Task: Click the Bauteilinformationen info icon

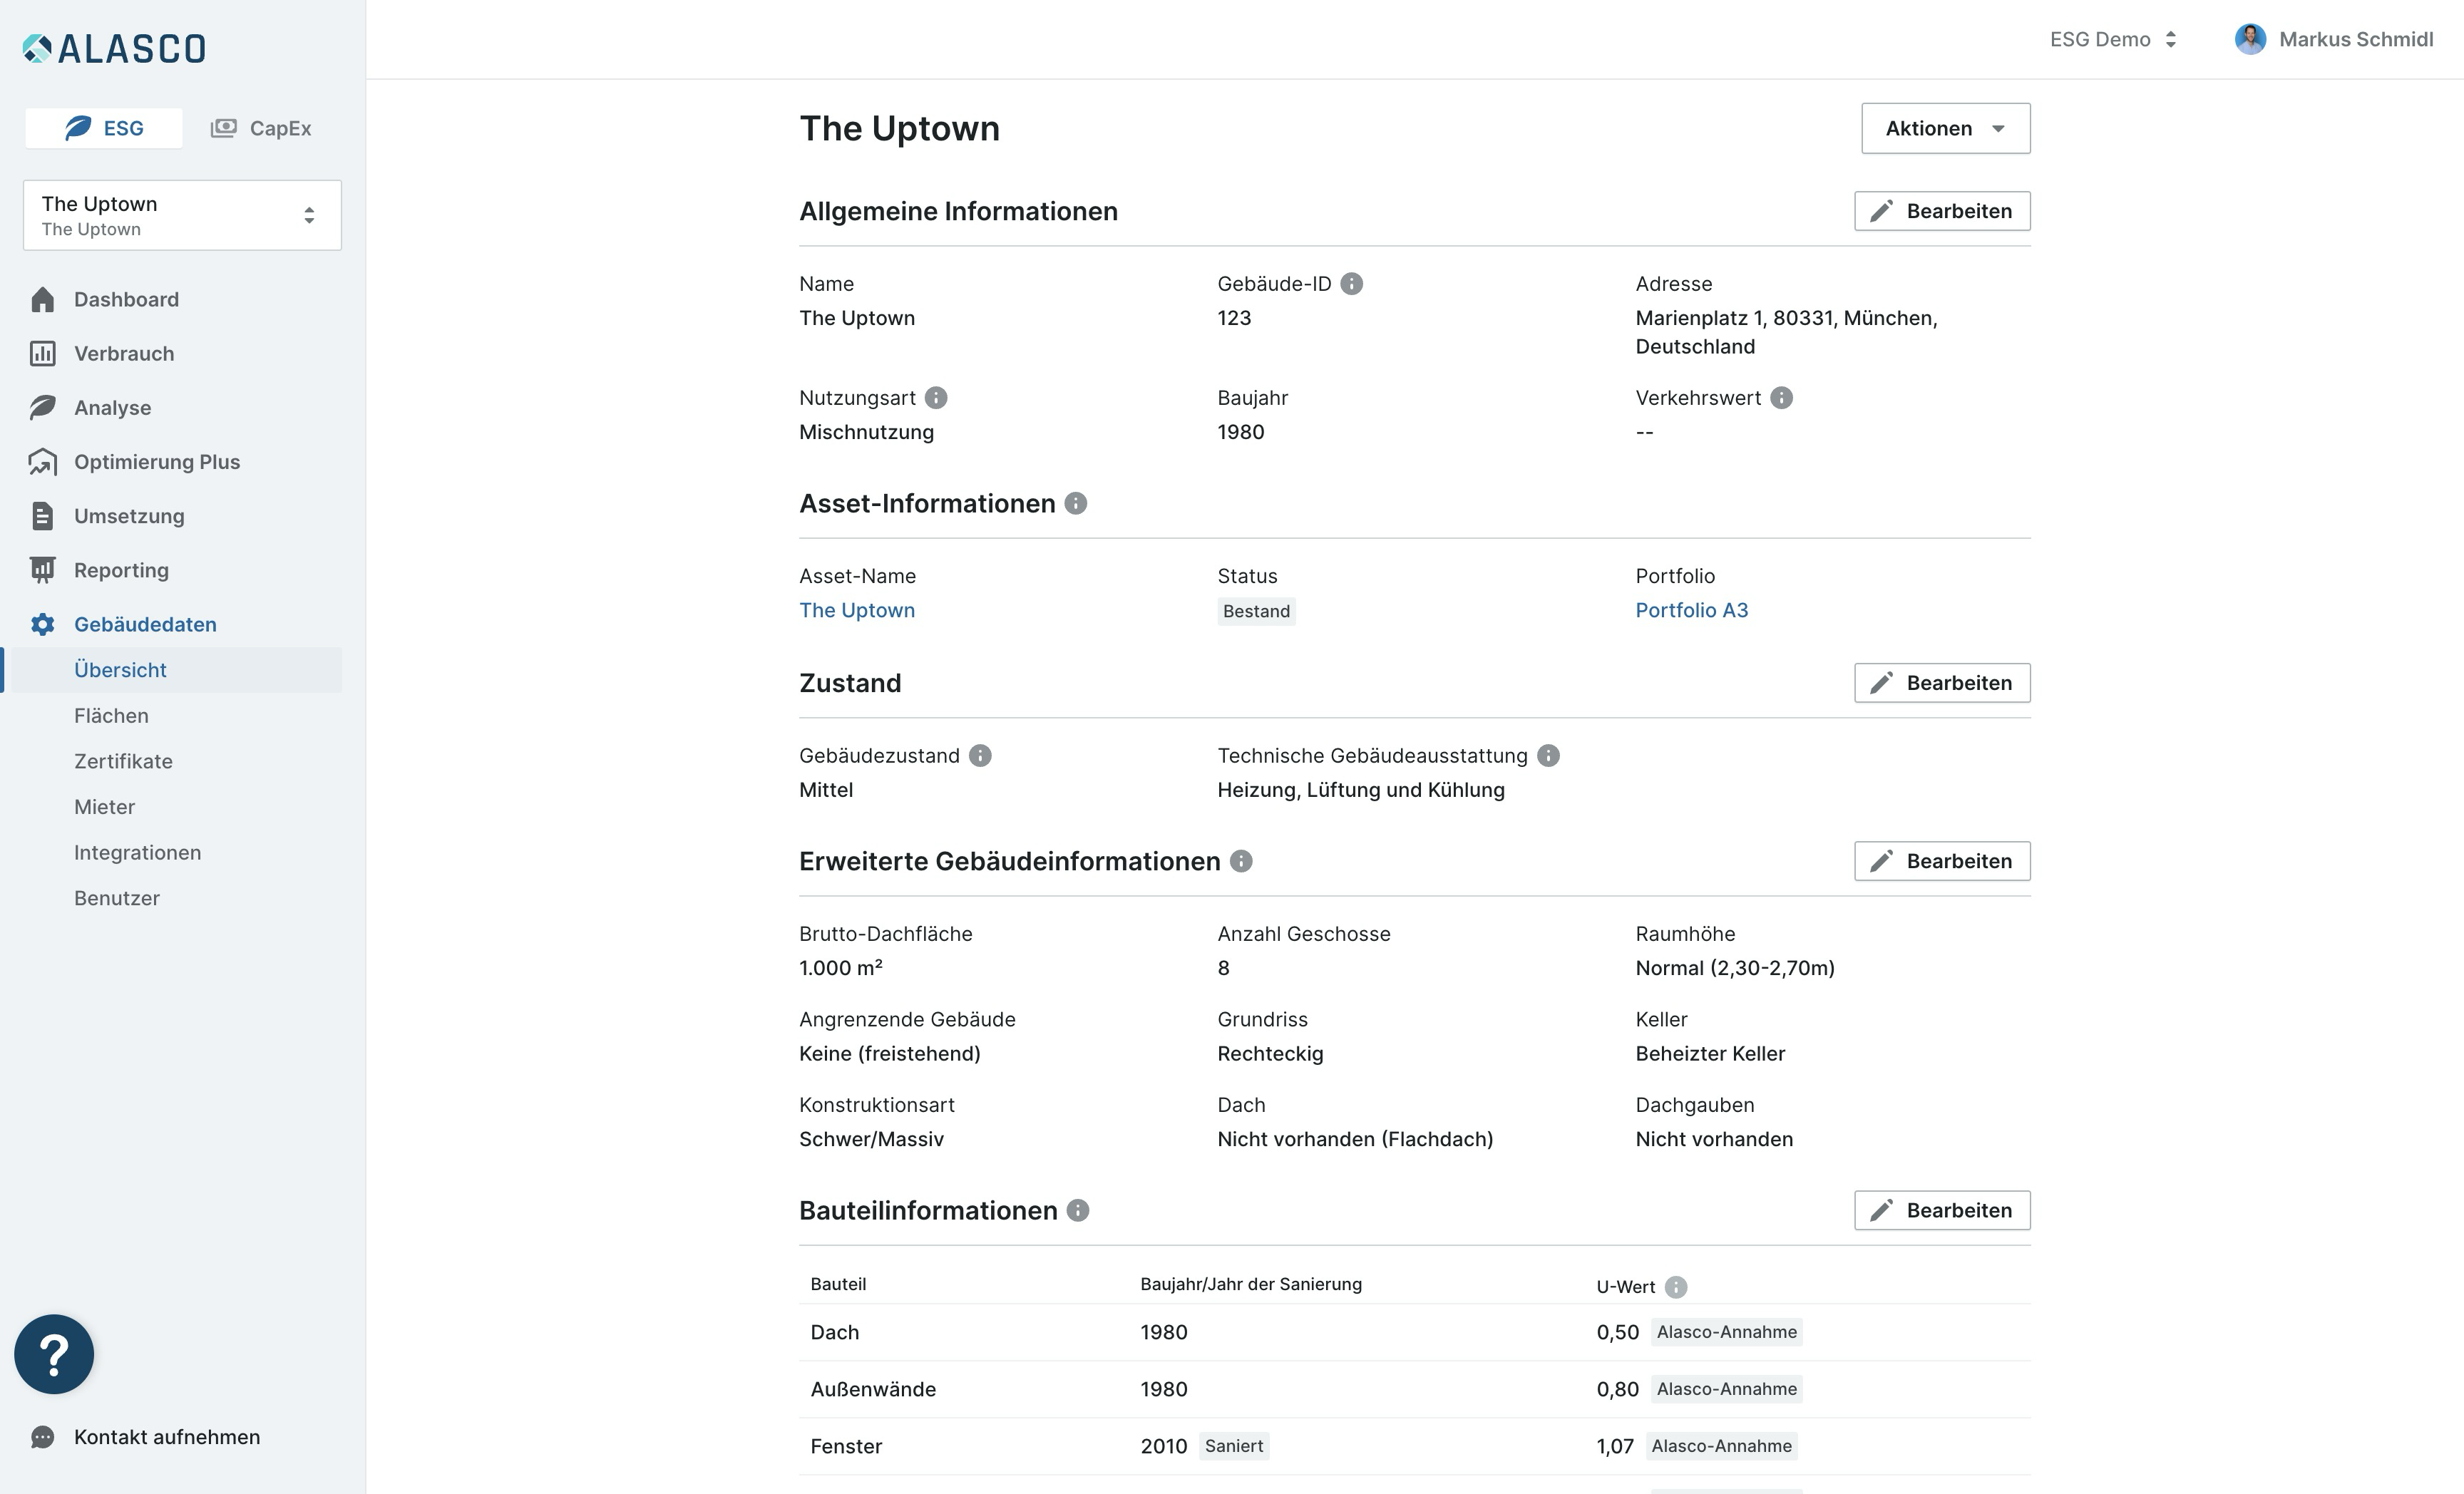Action: (x=1078, y=1211)
